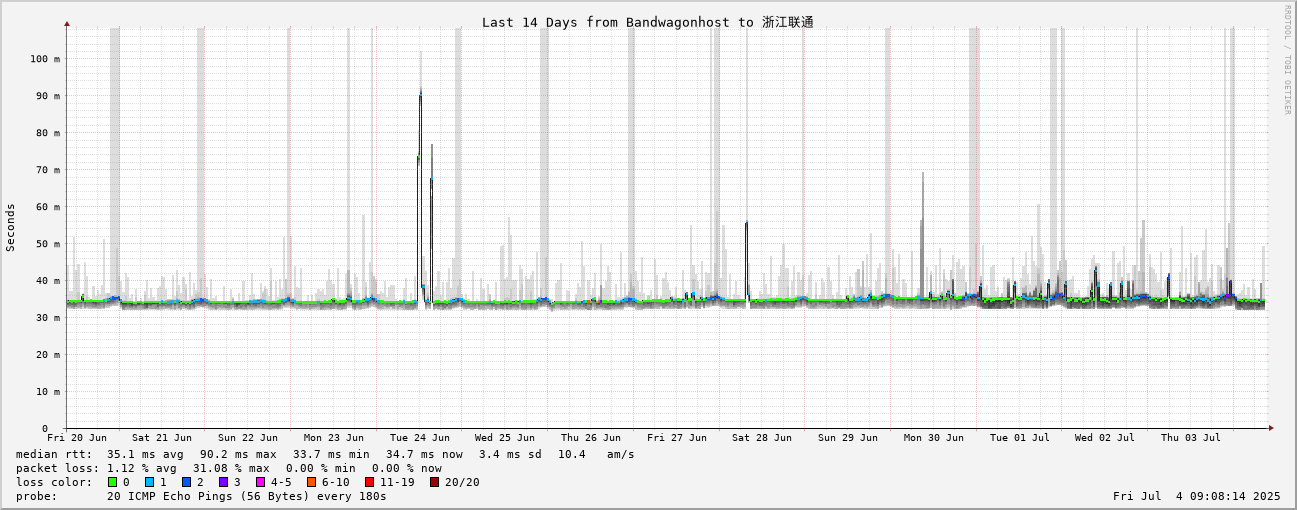Click the 'Tue 24 Jun' date label
This screenshot has height=510, width=1297.
pos(420,438)
